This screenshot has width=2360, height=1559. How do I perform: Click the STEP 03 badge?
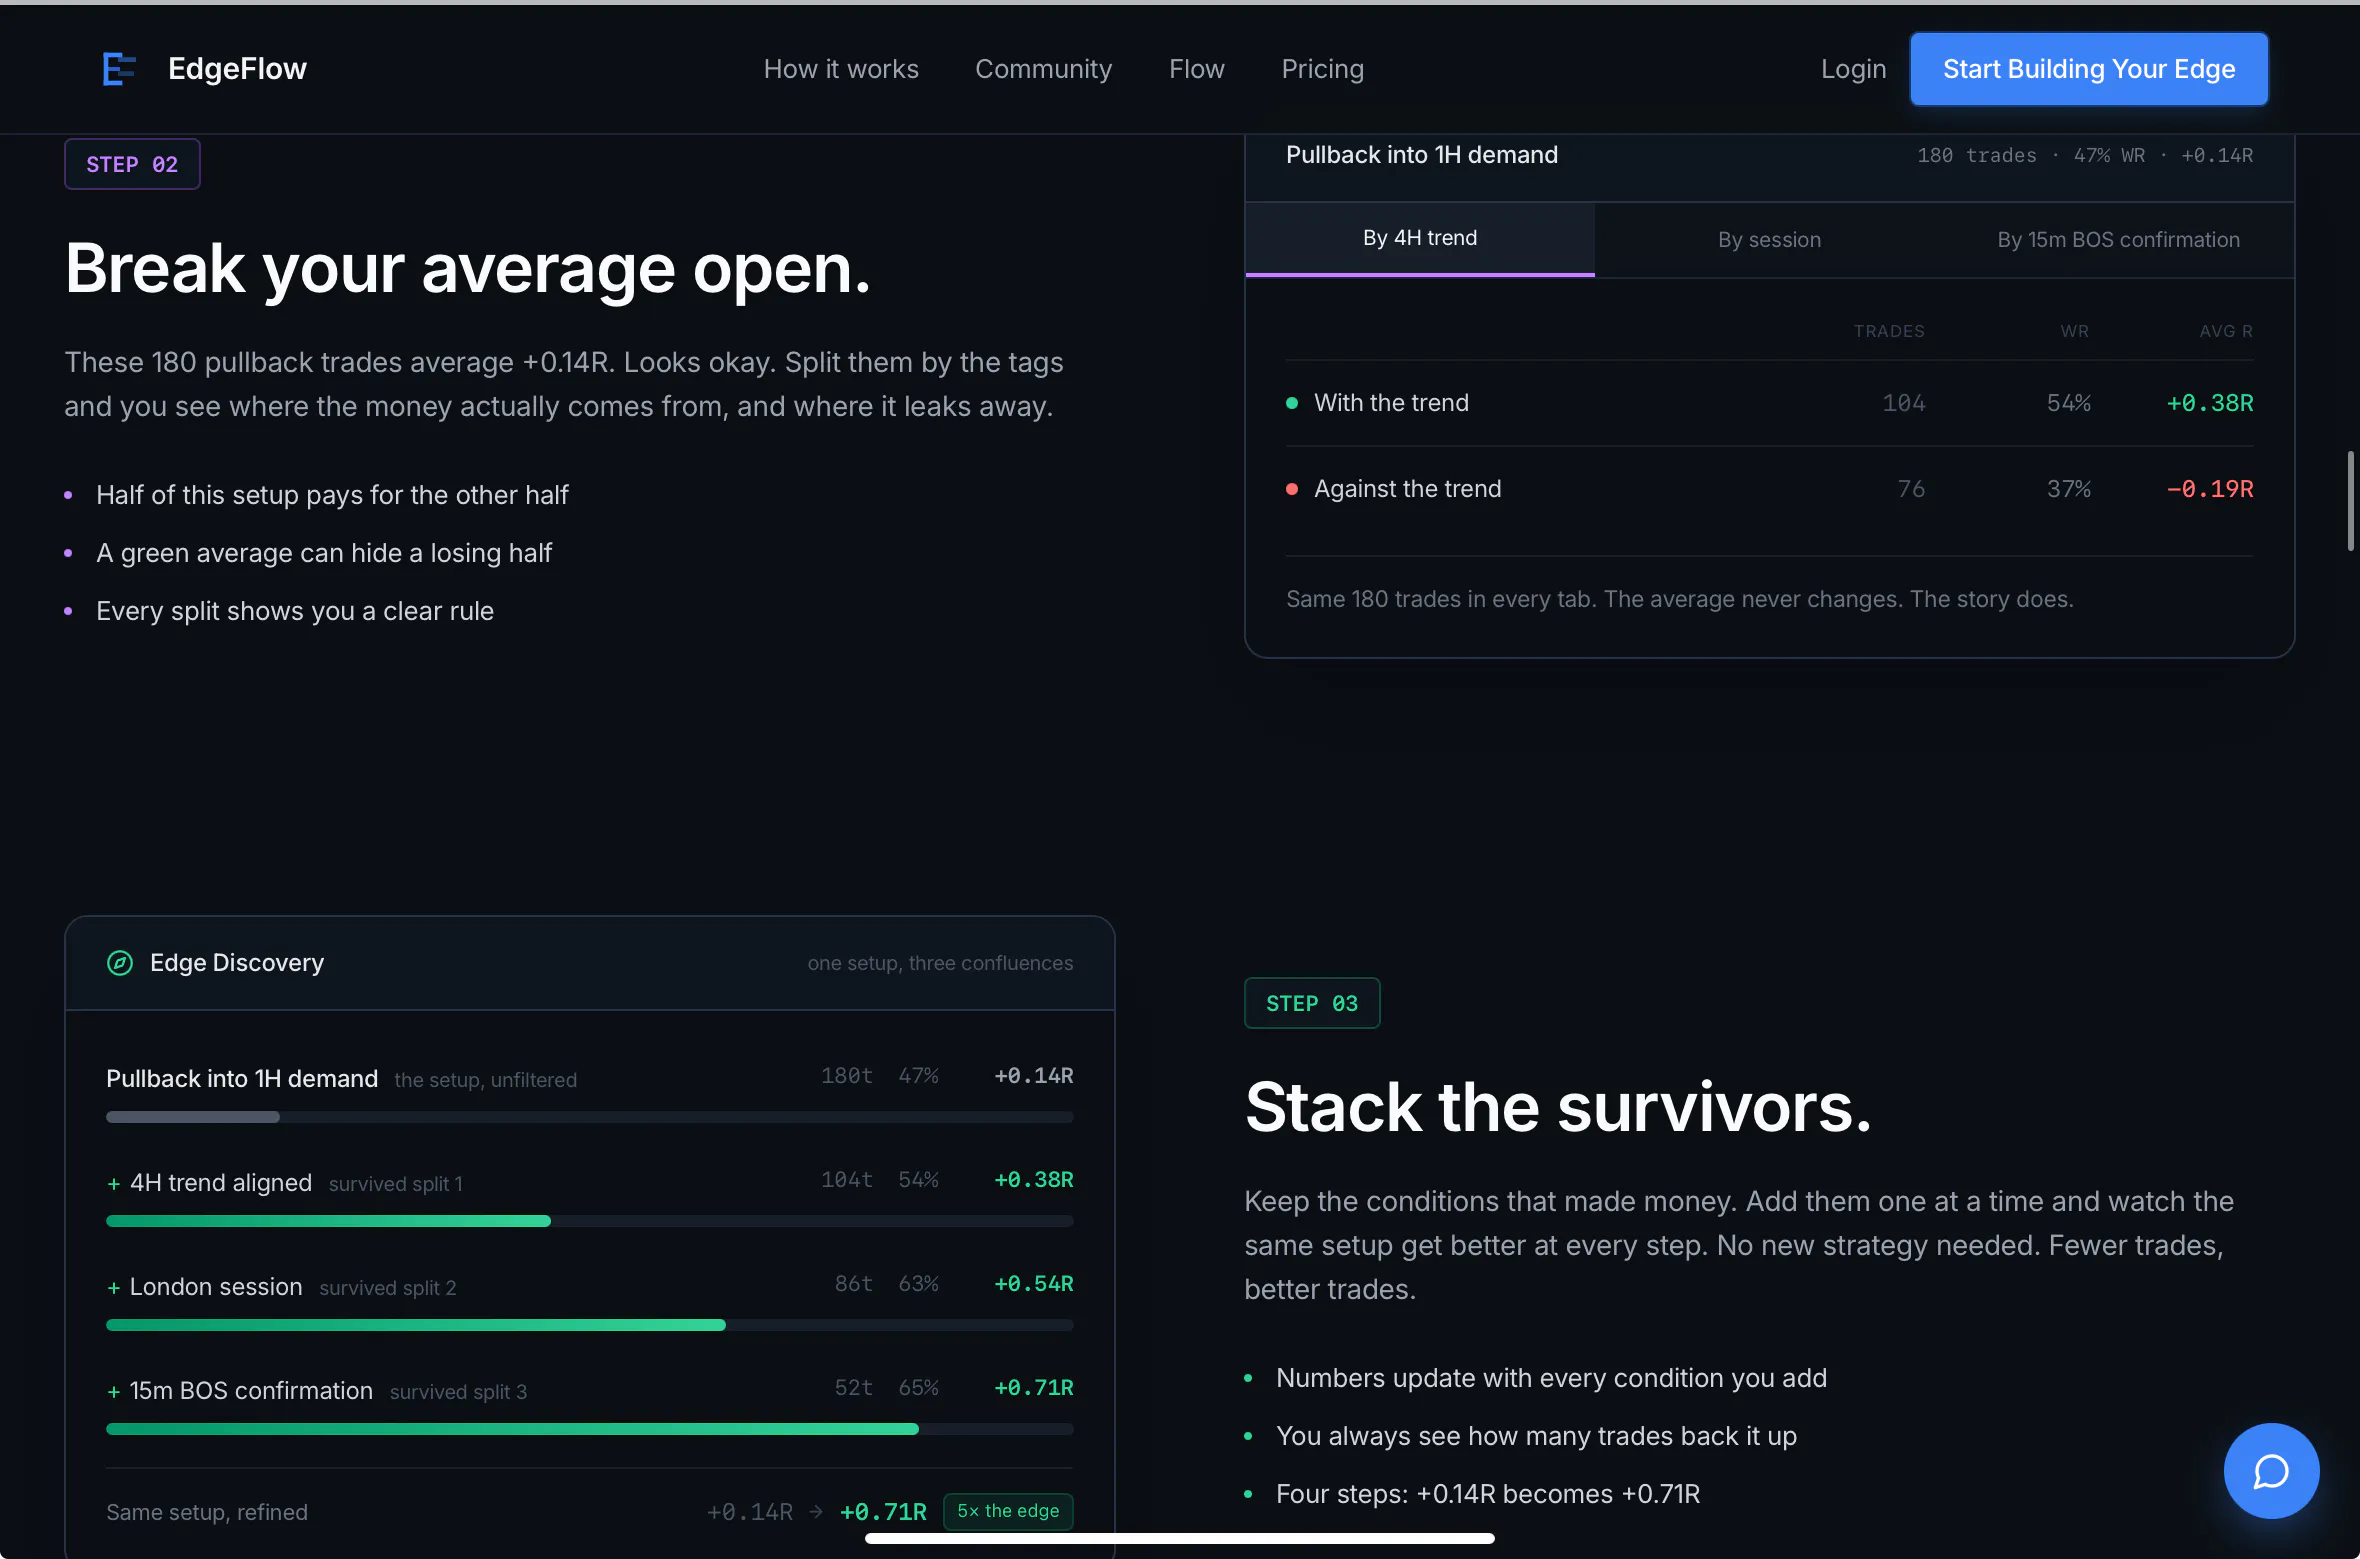pos(1312,1003)
